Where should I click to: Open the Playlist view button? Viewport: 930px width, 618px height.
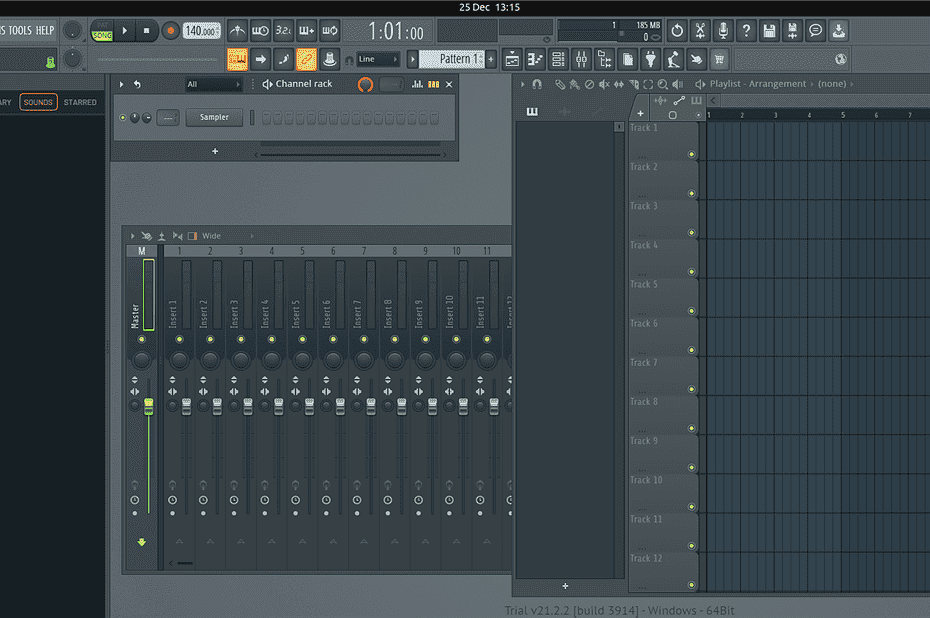[x=512, y=59]
